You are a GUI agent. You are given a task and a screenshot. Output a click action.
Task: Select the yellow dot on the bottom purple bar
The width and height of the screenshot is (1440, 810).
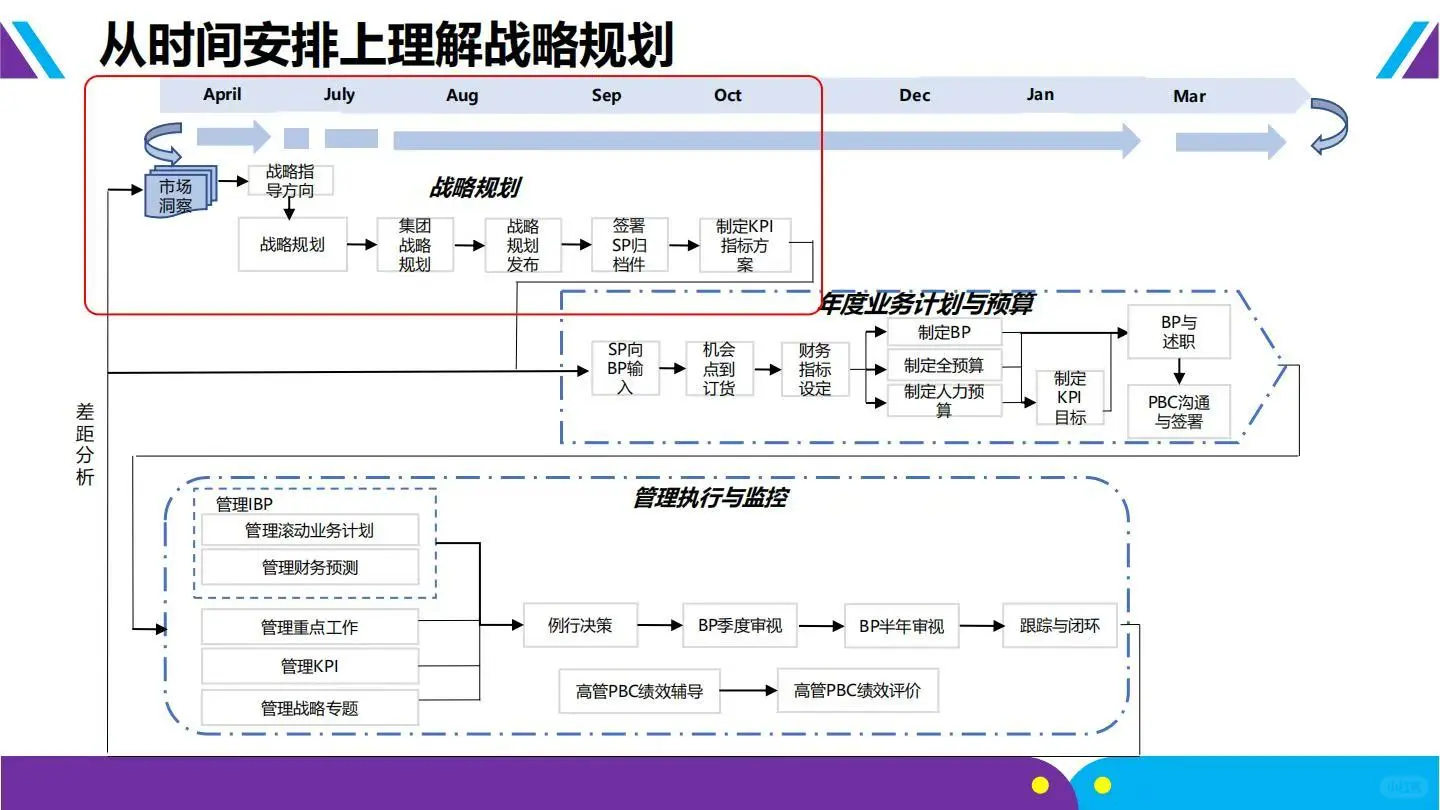(x=1040, y=785)
